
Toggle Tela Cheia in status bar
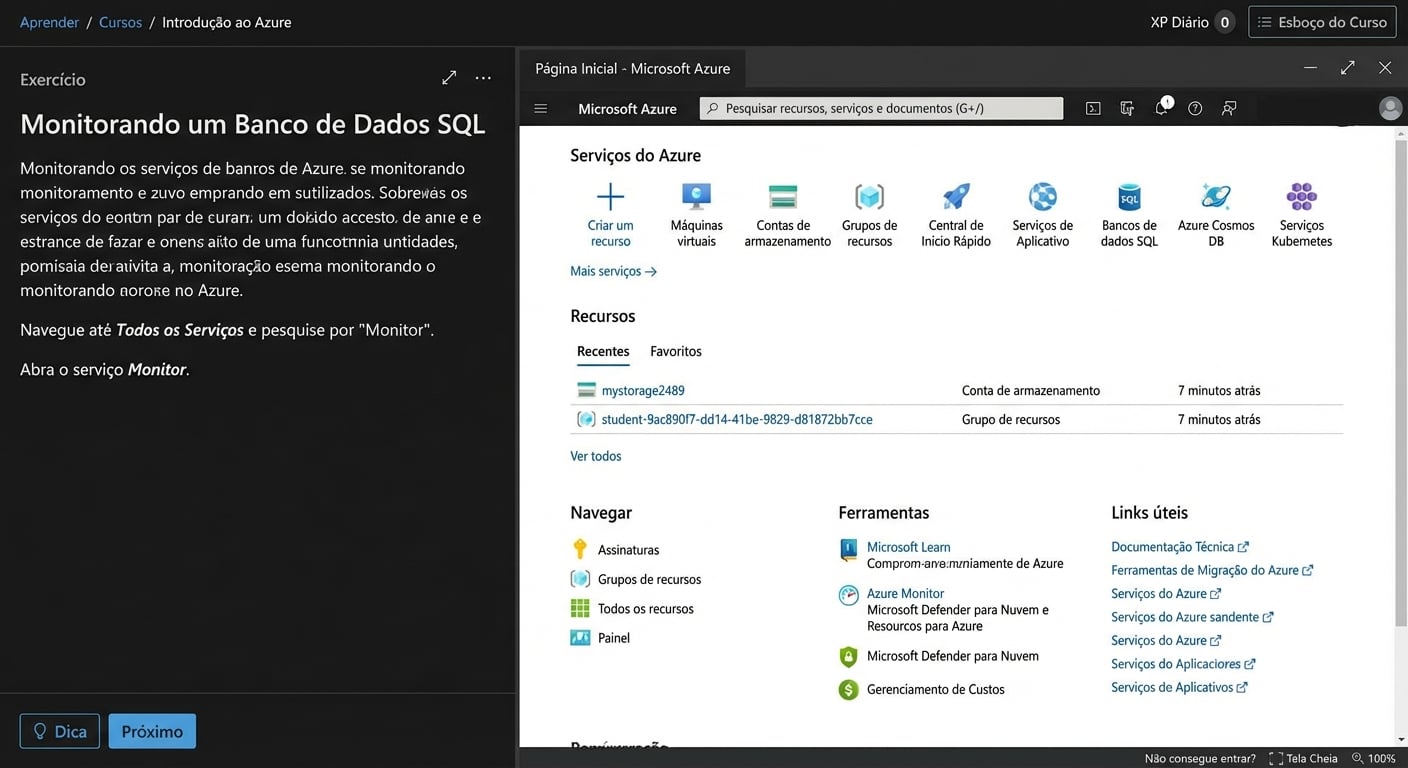click(x=1303, y=758)
